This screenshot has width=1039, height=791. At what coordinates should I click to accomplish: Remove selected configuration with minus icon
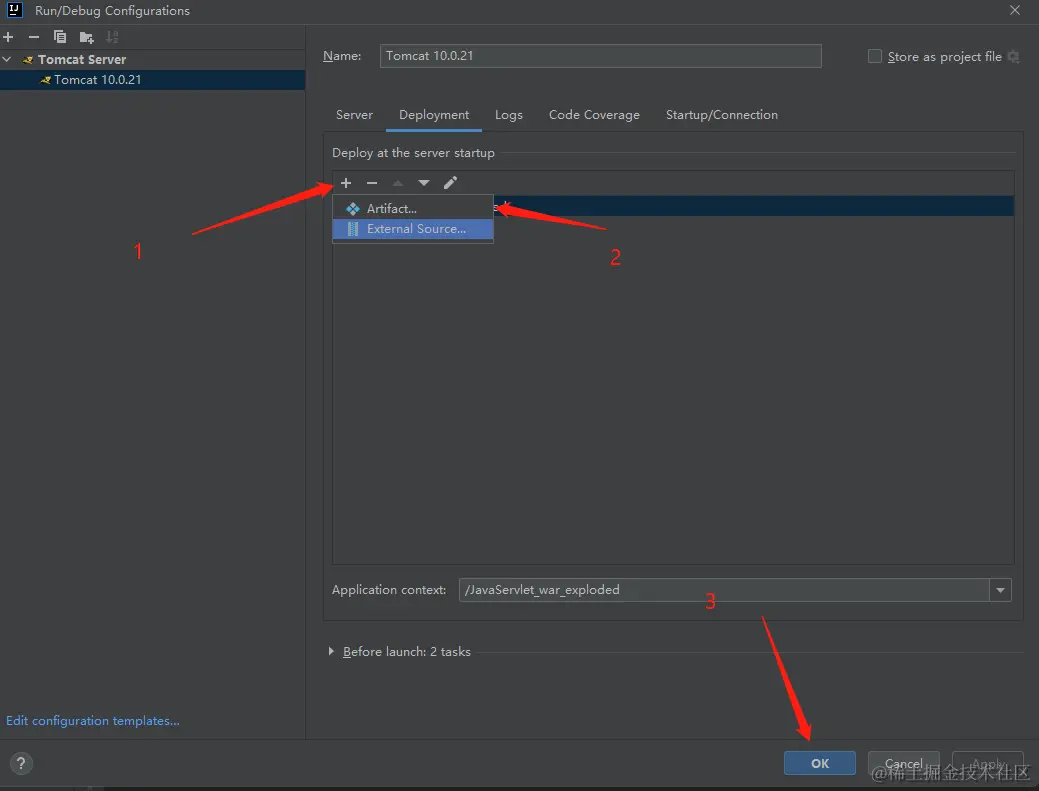coord(34,37)
